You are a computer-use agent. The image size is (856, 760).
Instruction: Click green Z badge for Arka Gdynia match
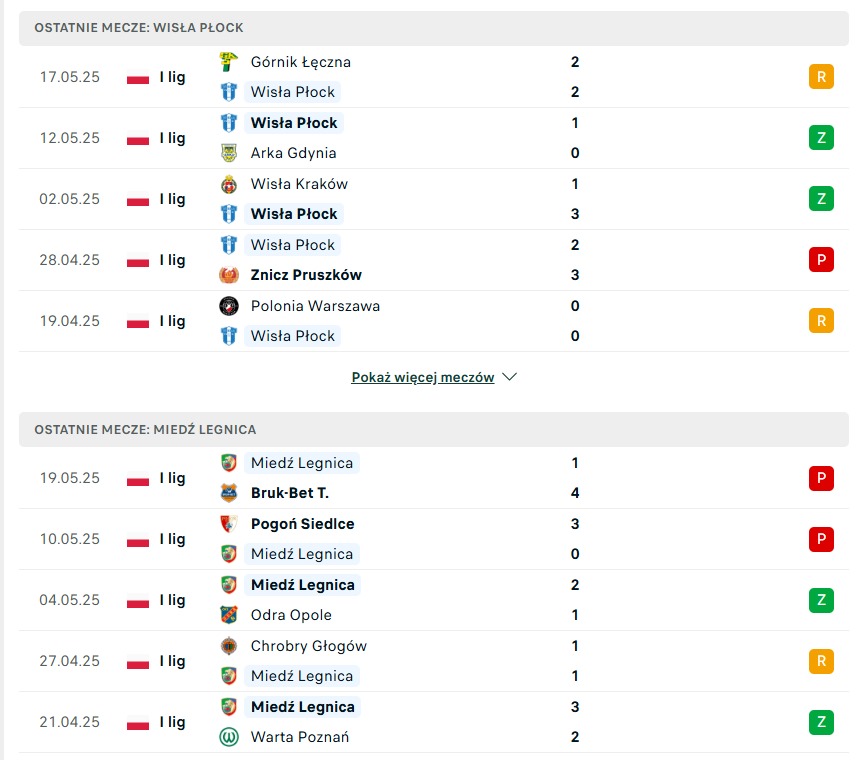tap(821, 138)
